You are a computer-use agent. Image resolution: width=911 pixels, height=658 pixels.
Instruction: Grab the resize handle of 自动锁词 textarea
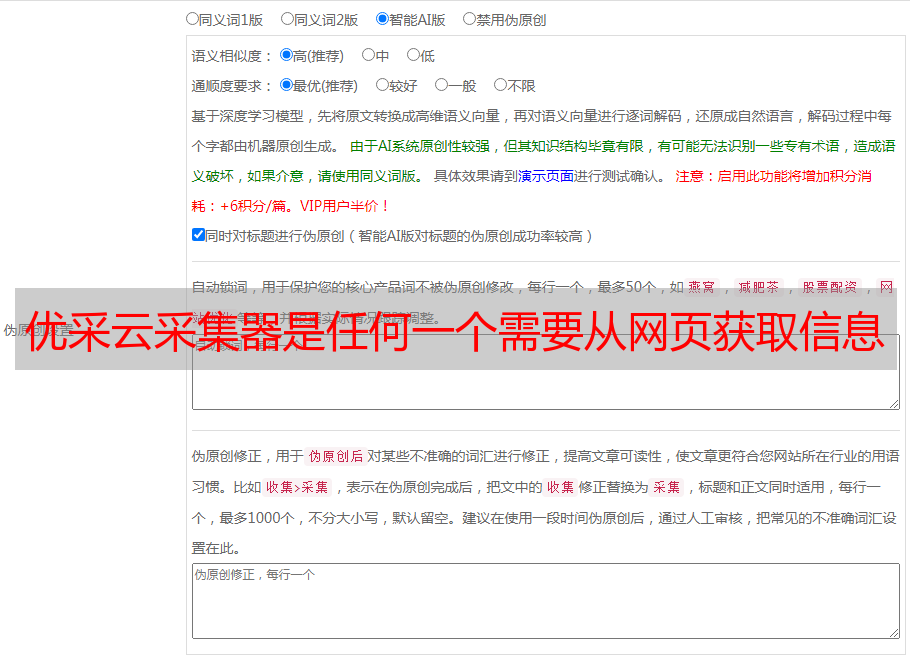point(894,404)
